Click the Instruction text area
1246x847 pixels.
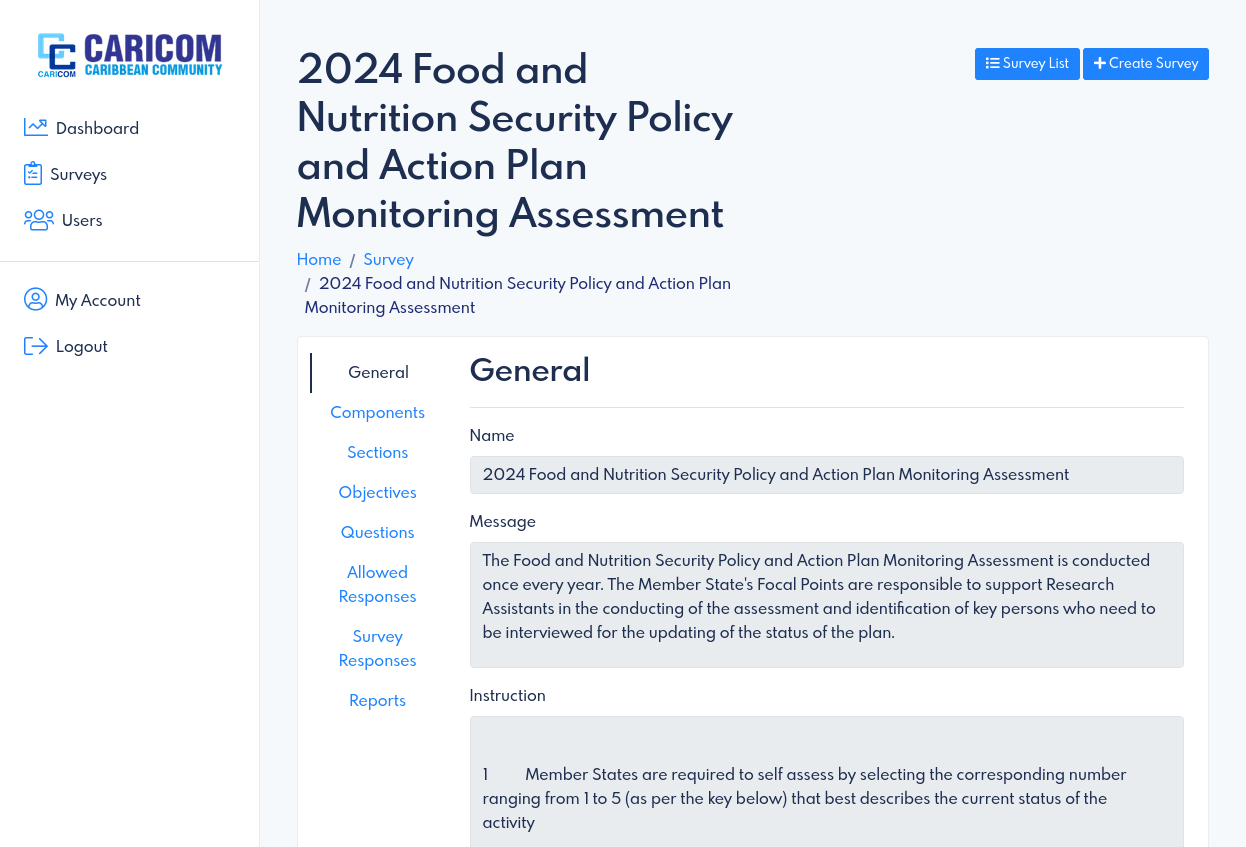827,782
